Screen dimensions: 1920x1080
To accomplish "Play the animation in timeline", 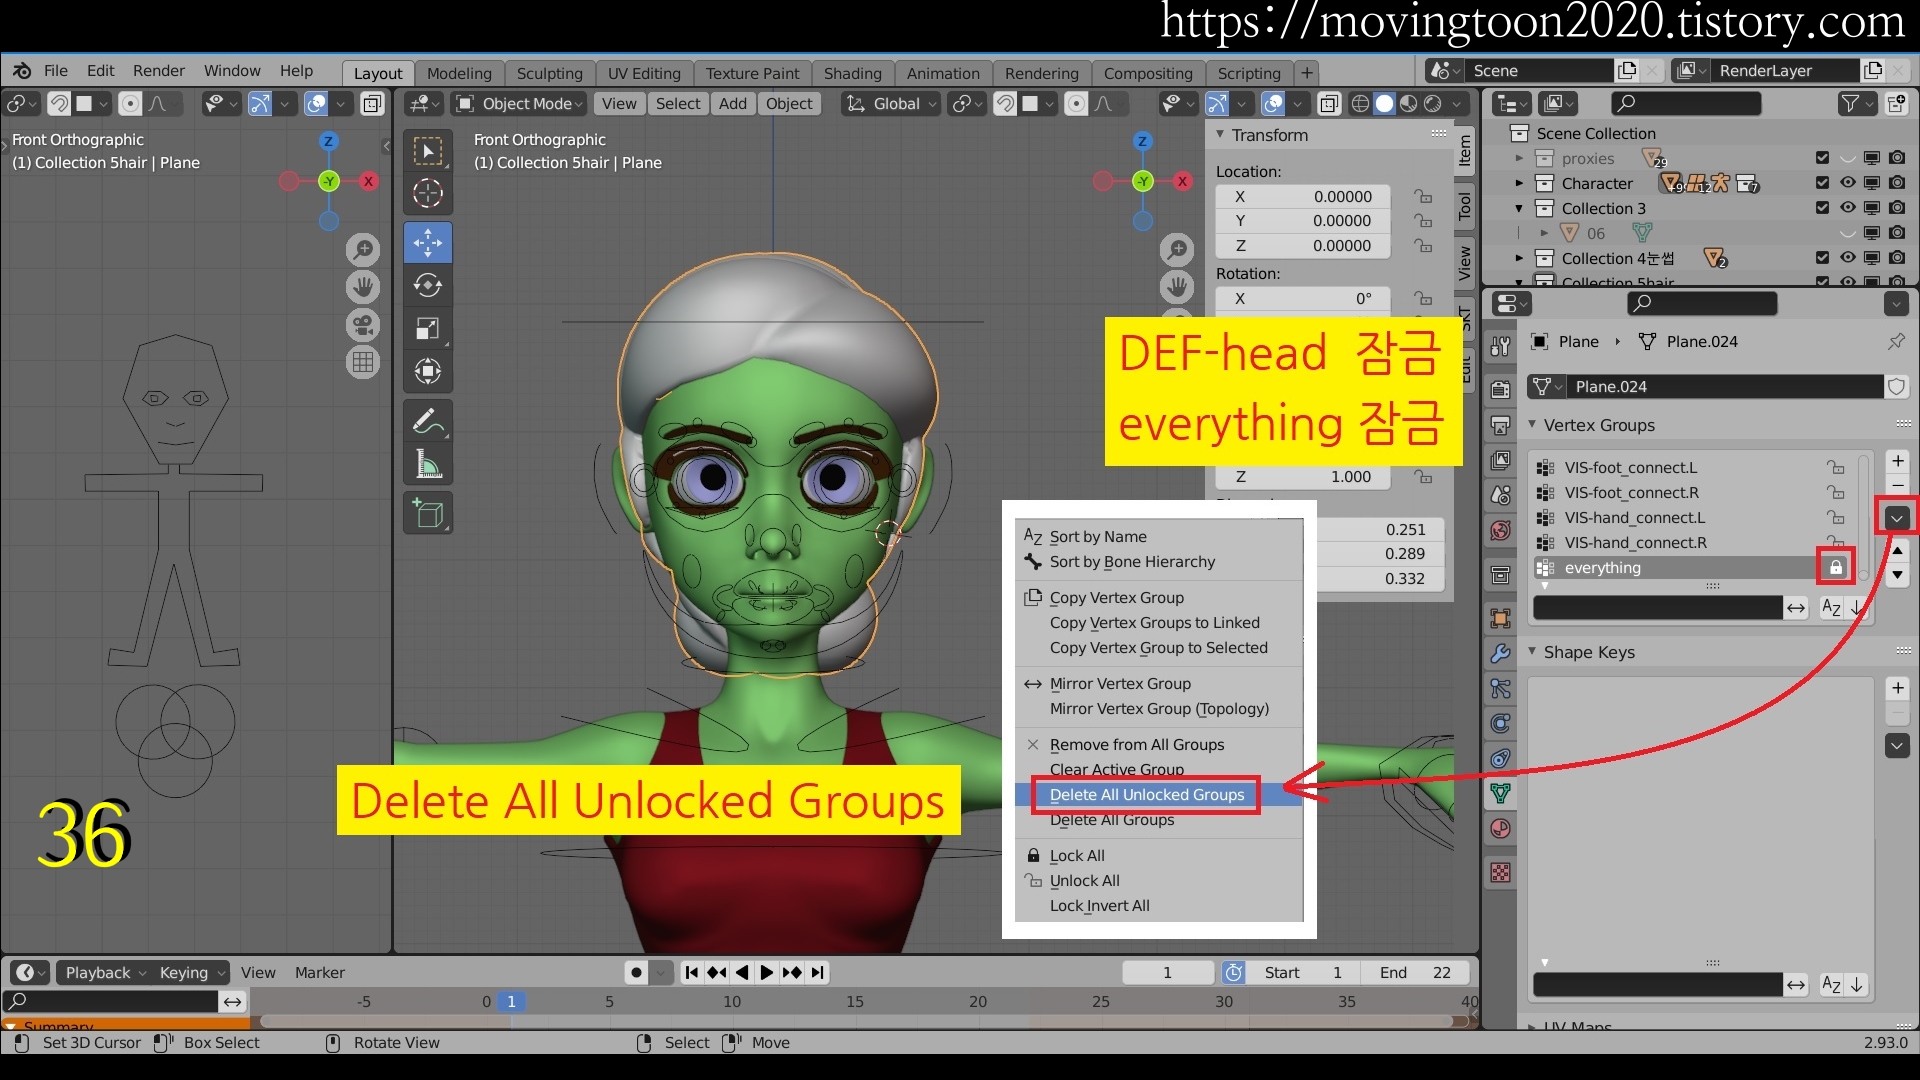I will click(766, 972).
